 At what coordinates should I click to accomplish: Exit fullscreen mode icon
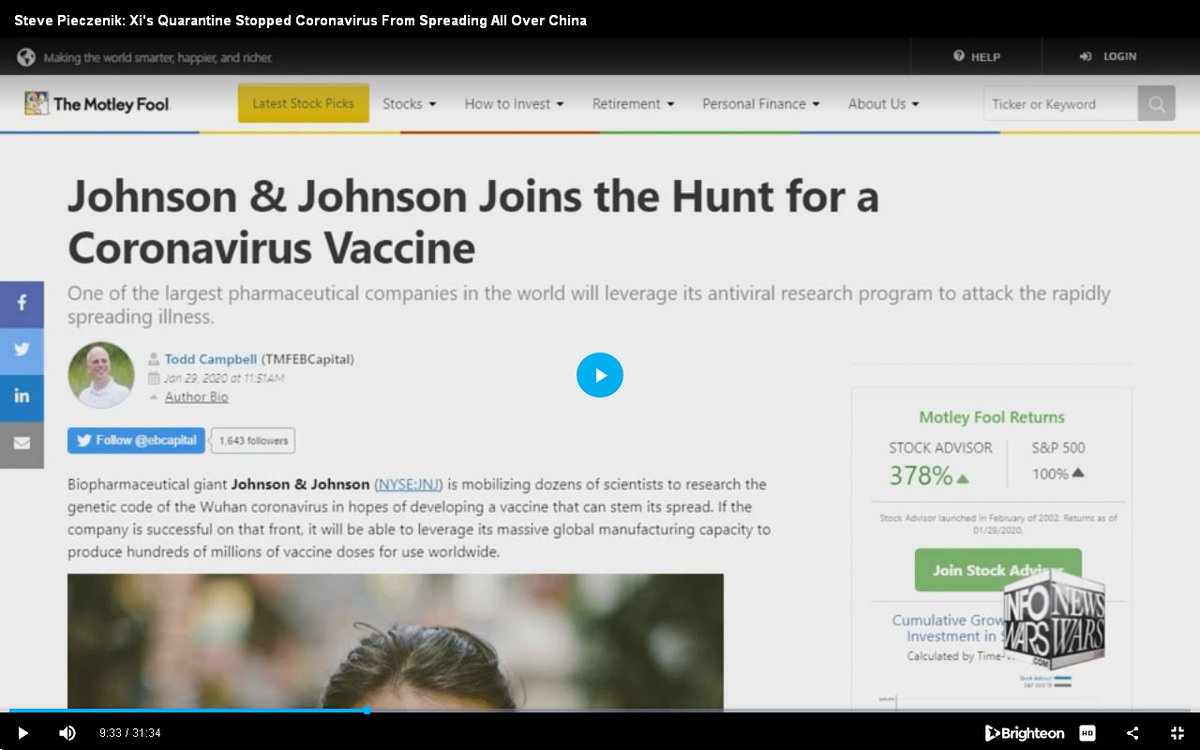1177,733
